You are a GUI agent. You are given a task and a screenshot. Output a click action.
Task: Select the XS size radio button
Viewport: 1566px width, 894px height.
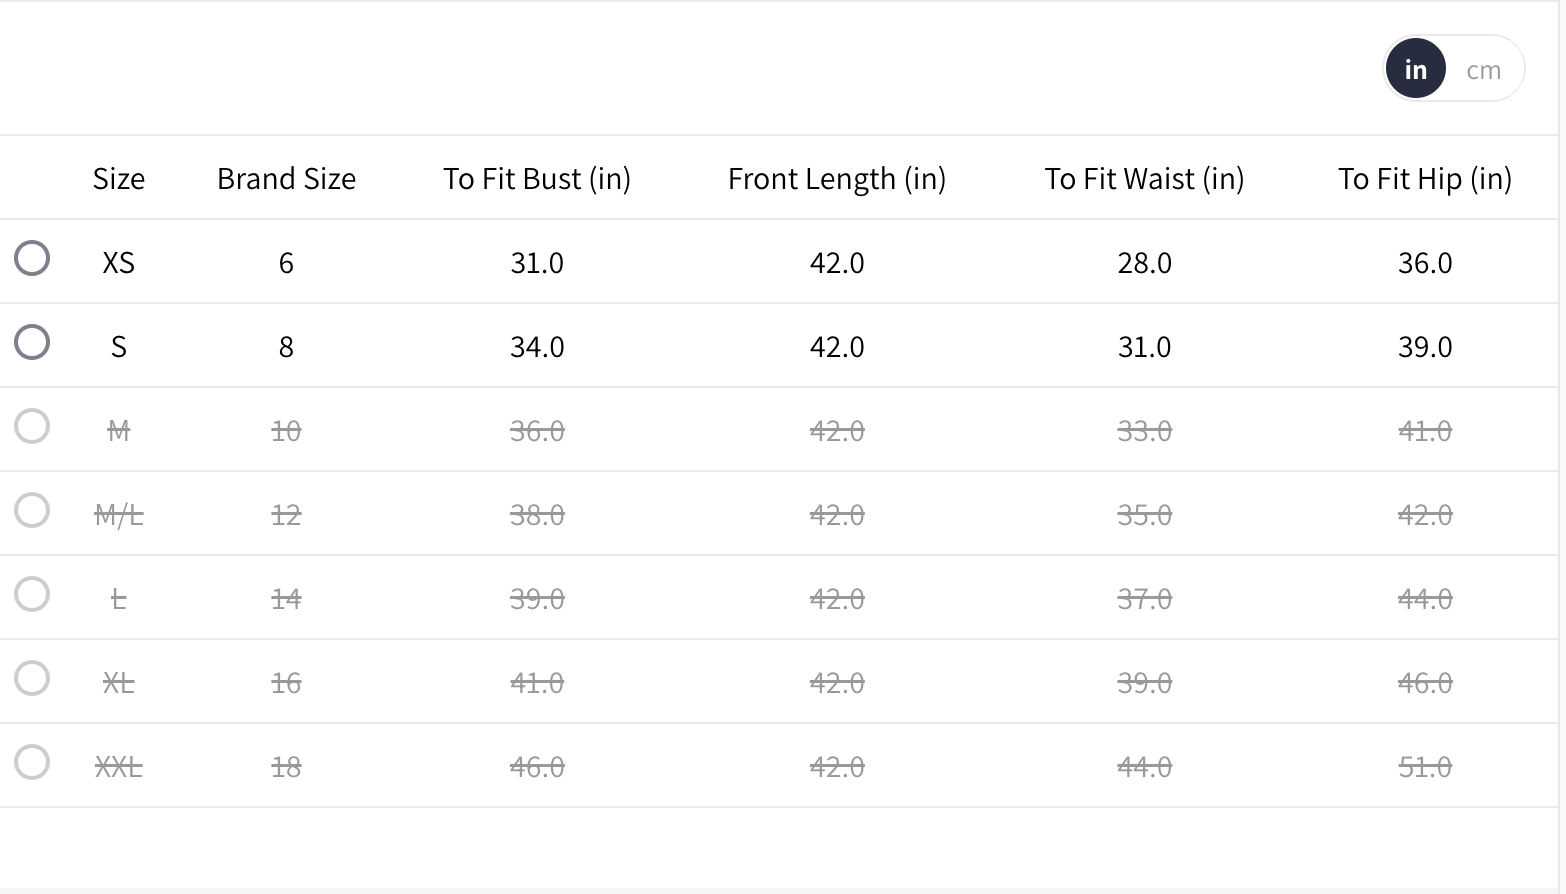[32, 258]
